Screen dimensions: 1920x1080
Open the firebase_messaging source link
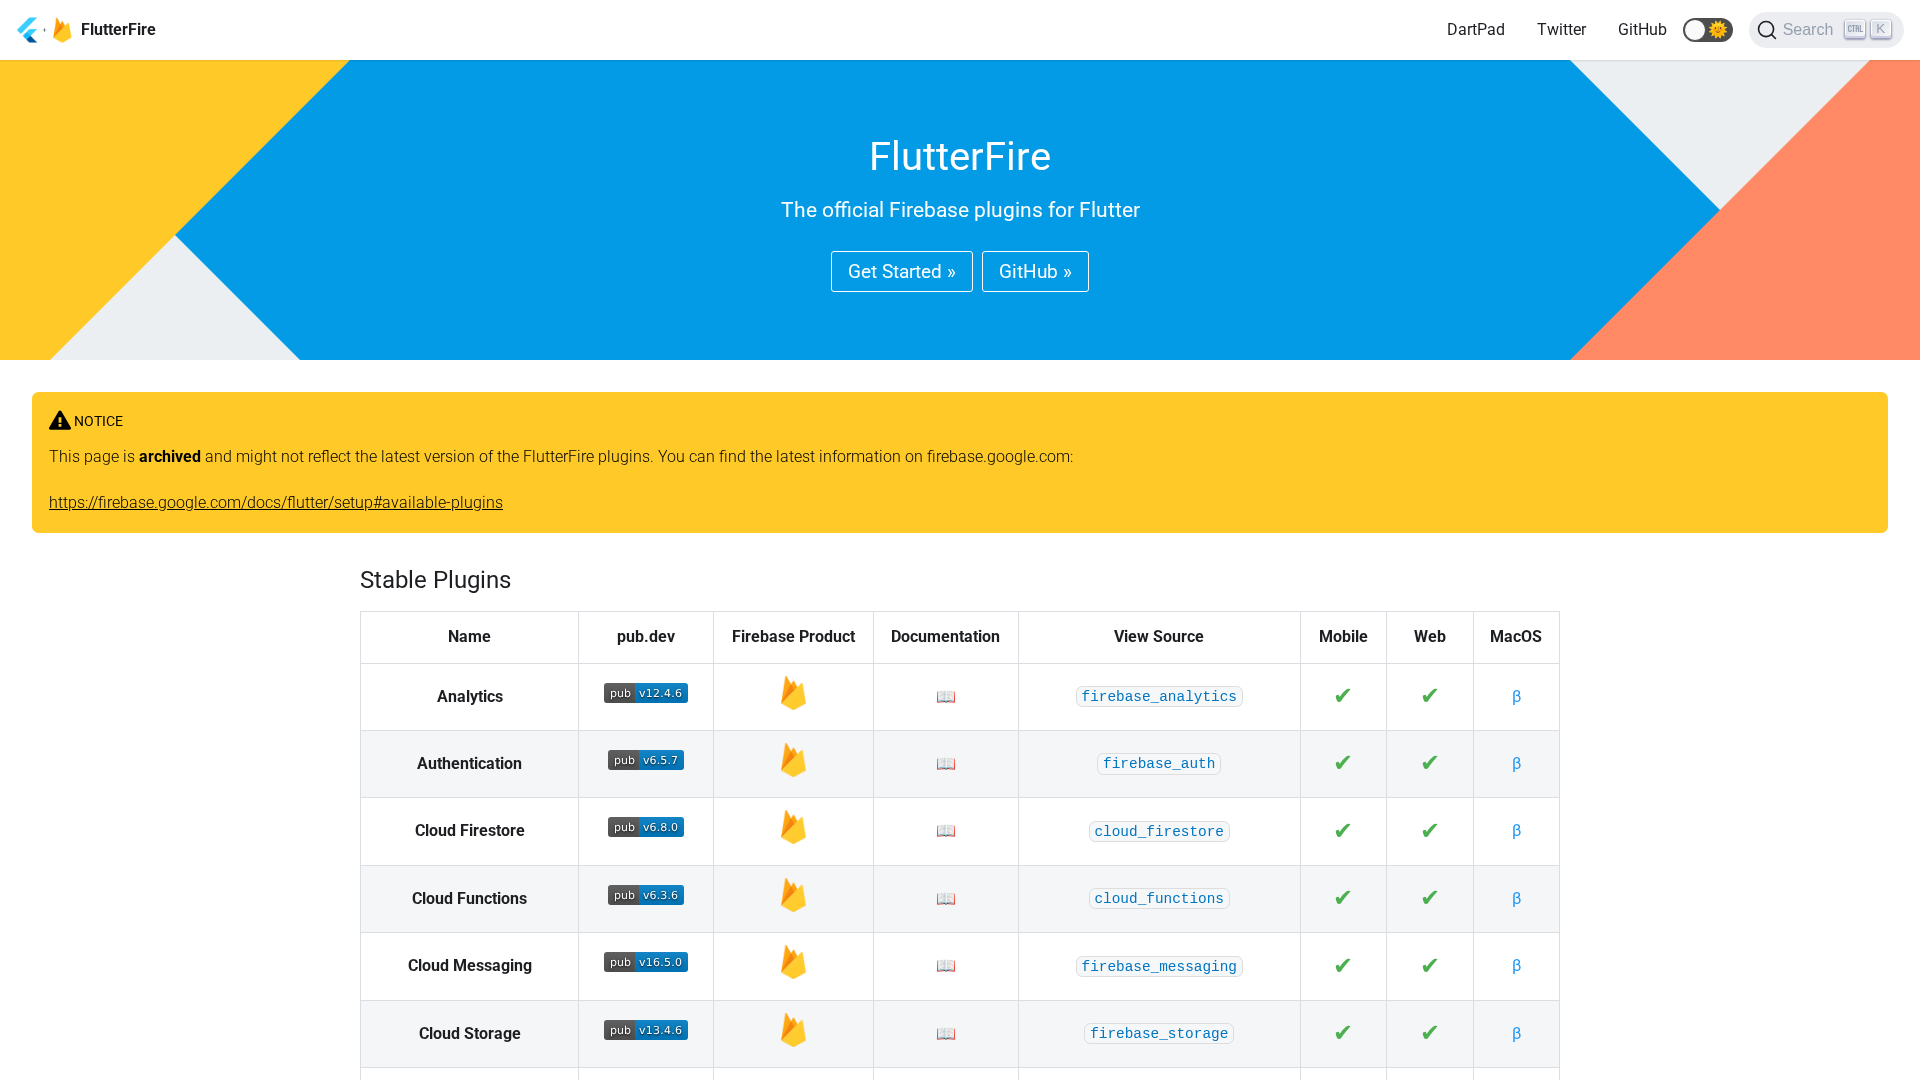pyautogui.click(x=1159, y=966)
